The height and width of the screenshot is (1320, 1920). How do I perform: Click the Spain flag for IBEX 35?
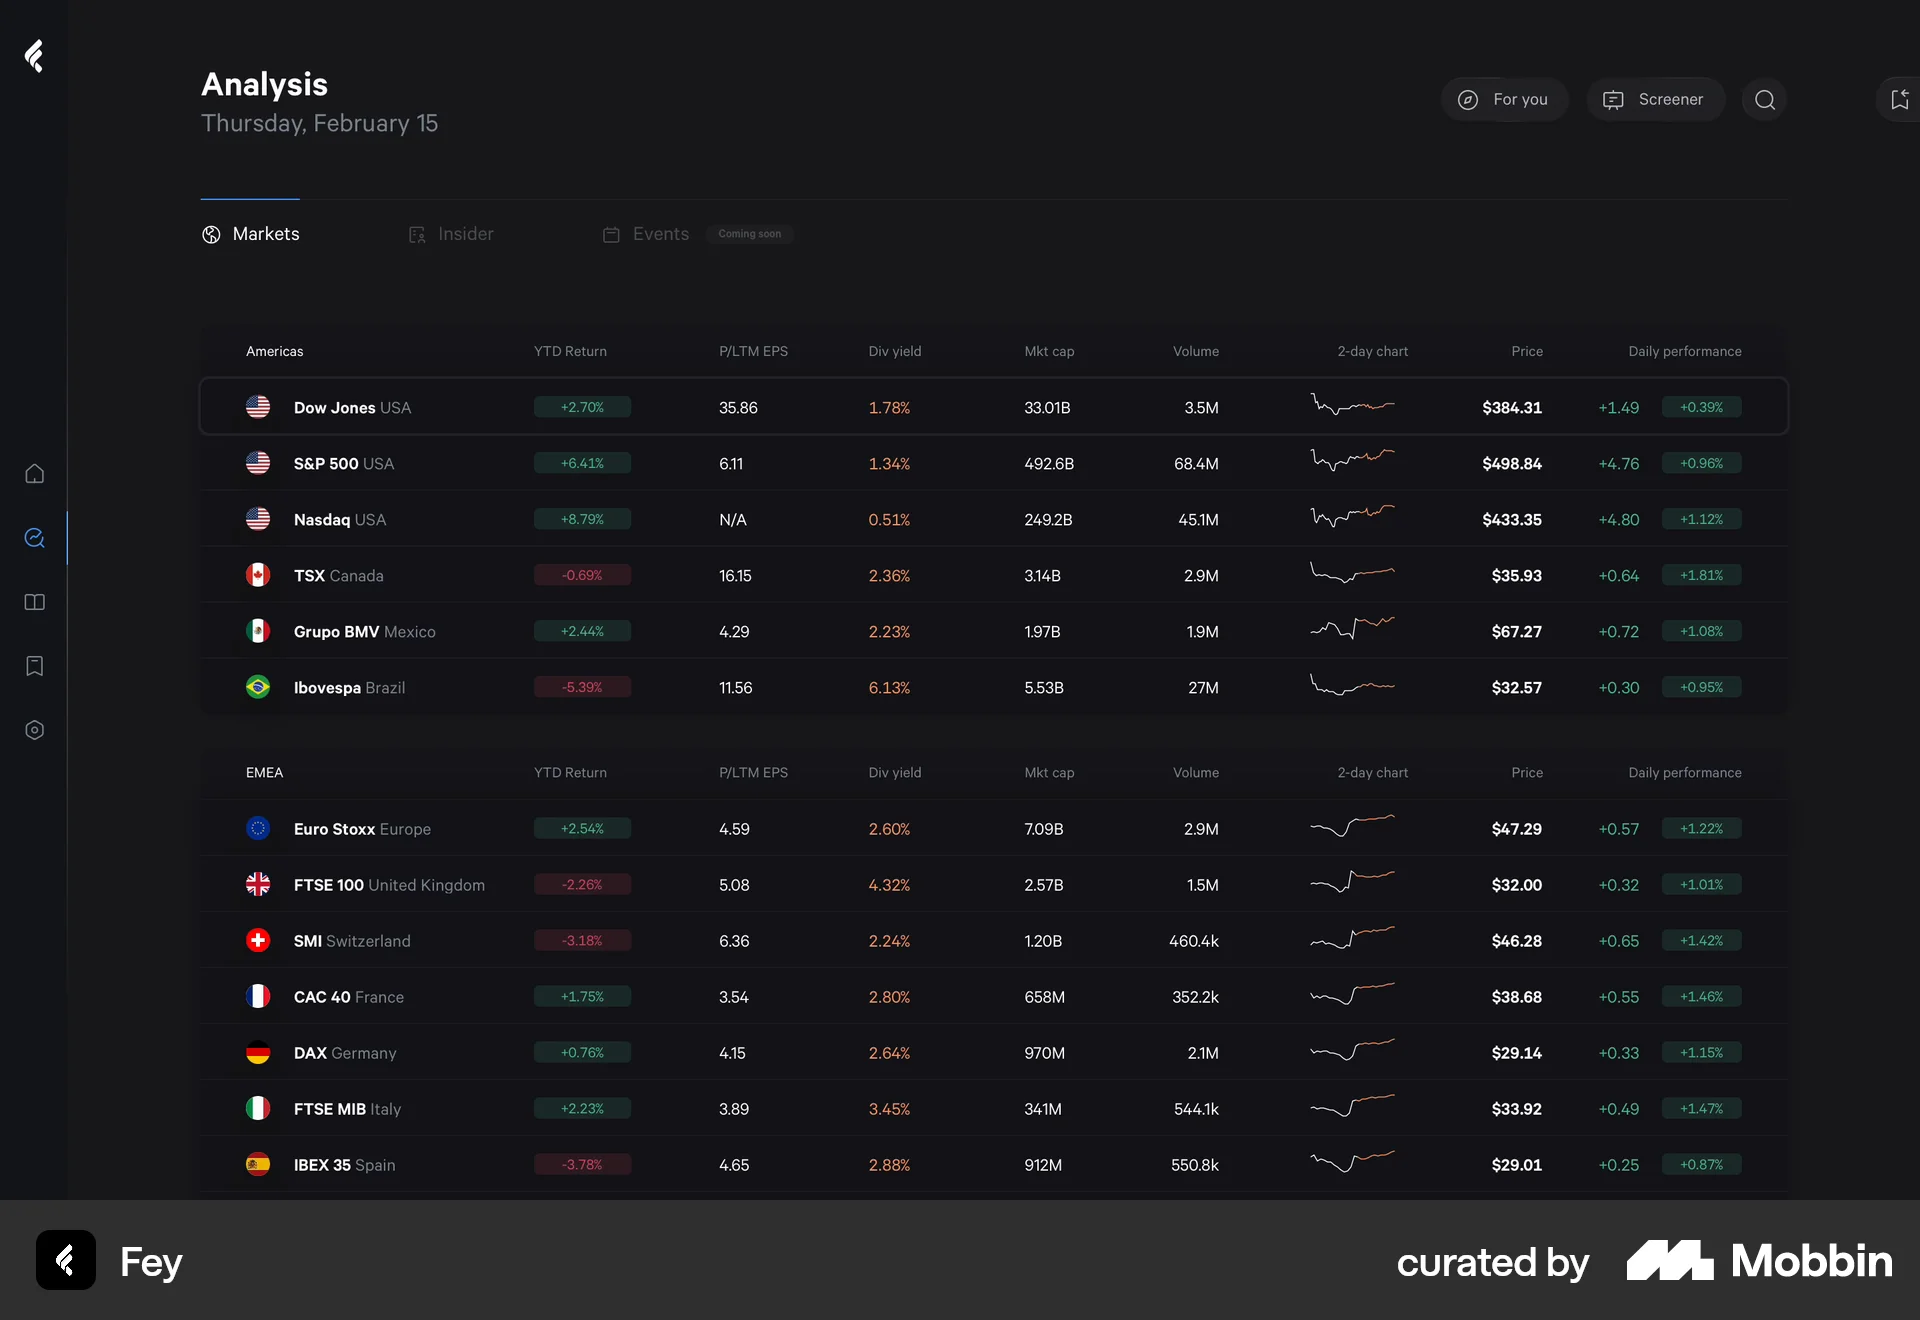[258, 1164]
